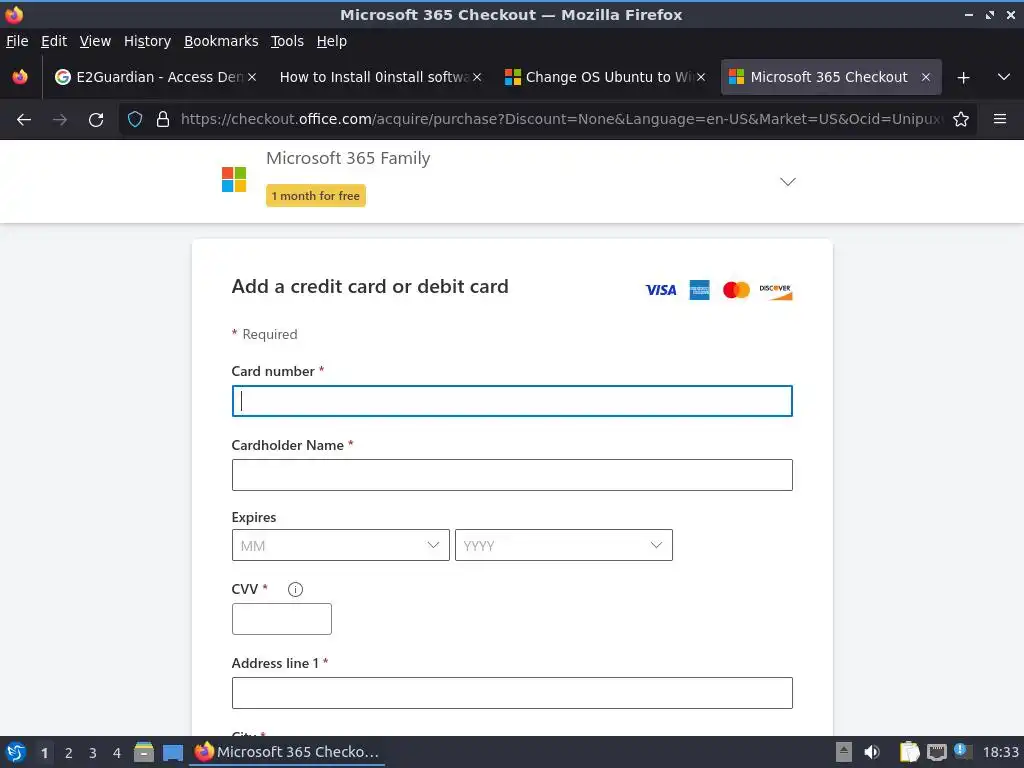Click the show desktop taskbar icon
Screen dimensions: 1024x768
pyautogui.click(x=173, y=753)
